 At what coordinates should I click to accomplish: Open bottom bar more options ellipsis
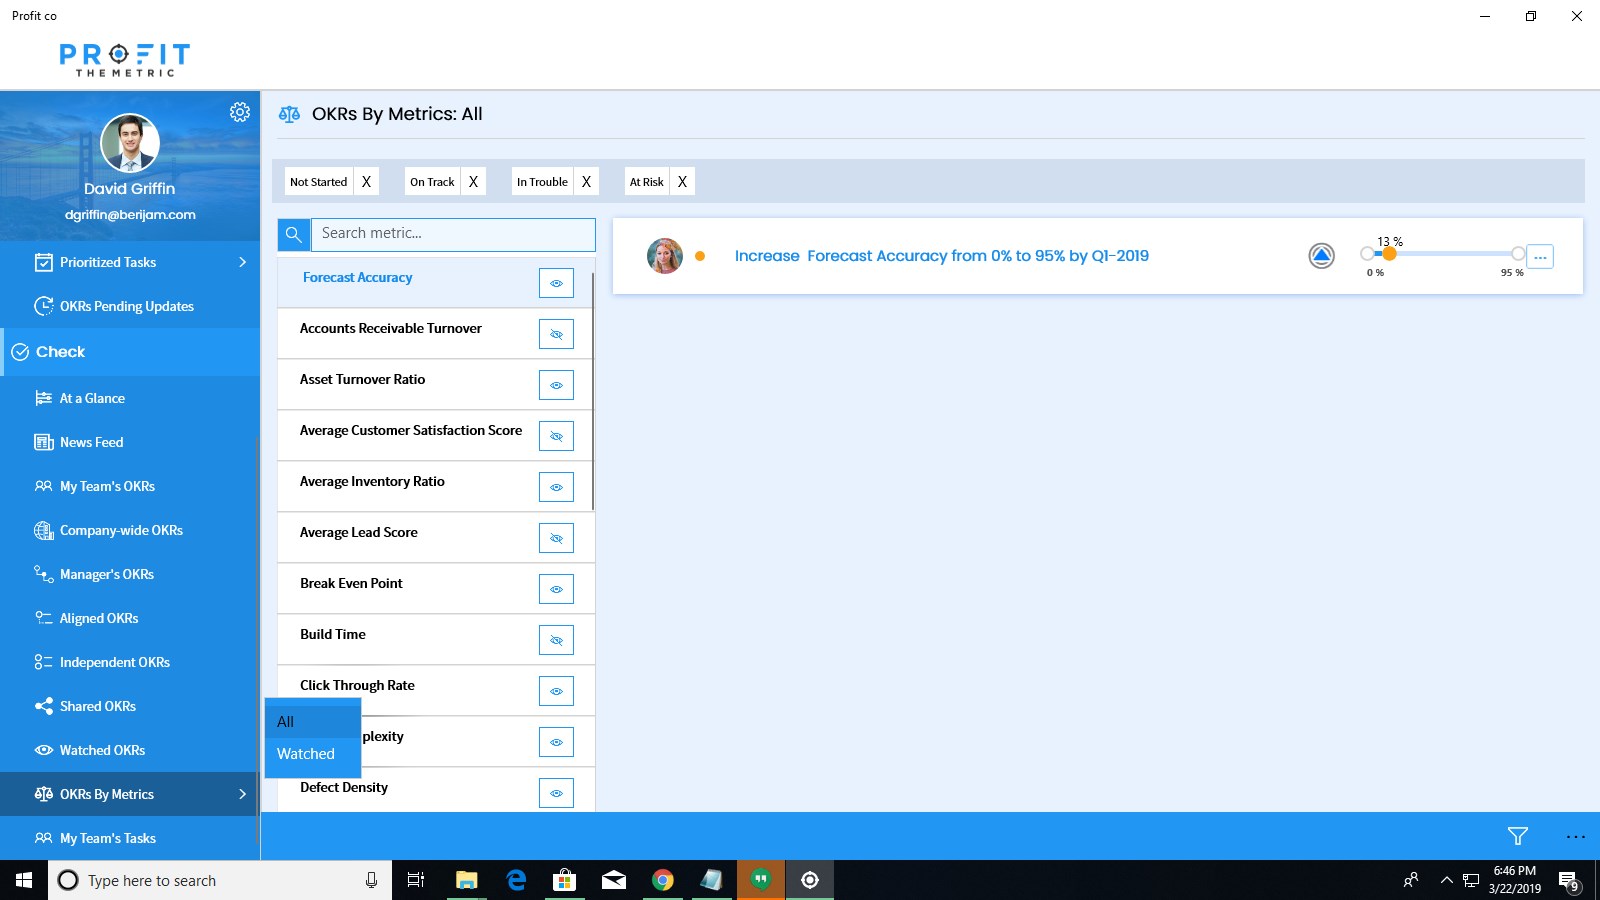click(1575, 836)
